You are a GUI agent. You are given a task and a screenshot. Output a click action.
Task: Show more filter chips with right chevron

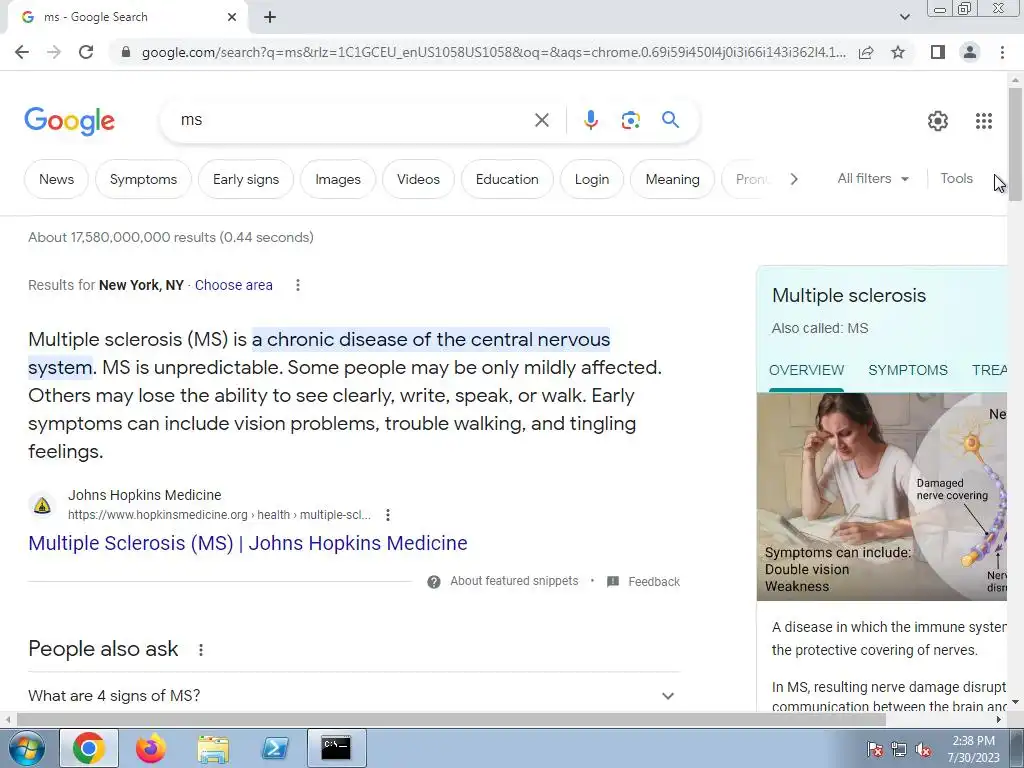point(793,179)
